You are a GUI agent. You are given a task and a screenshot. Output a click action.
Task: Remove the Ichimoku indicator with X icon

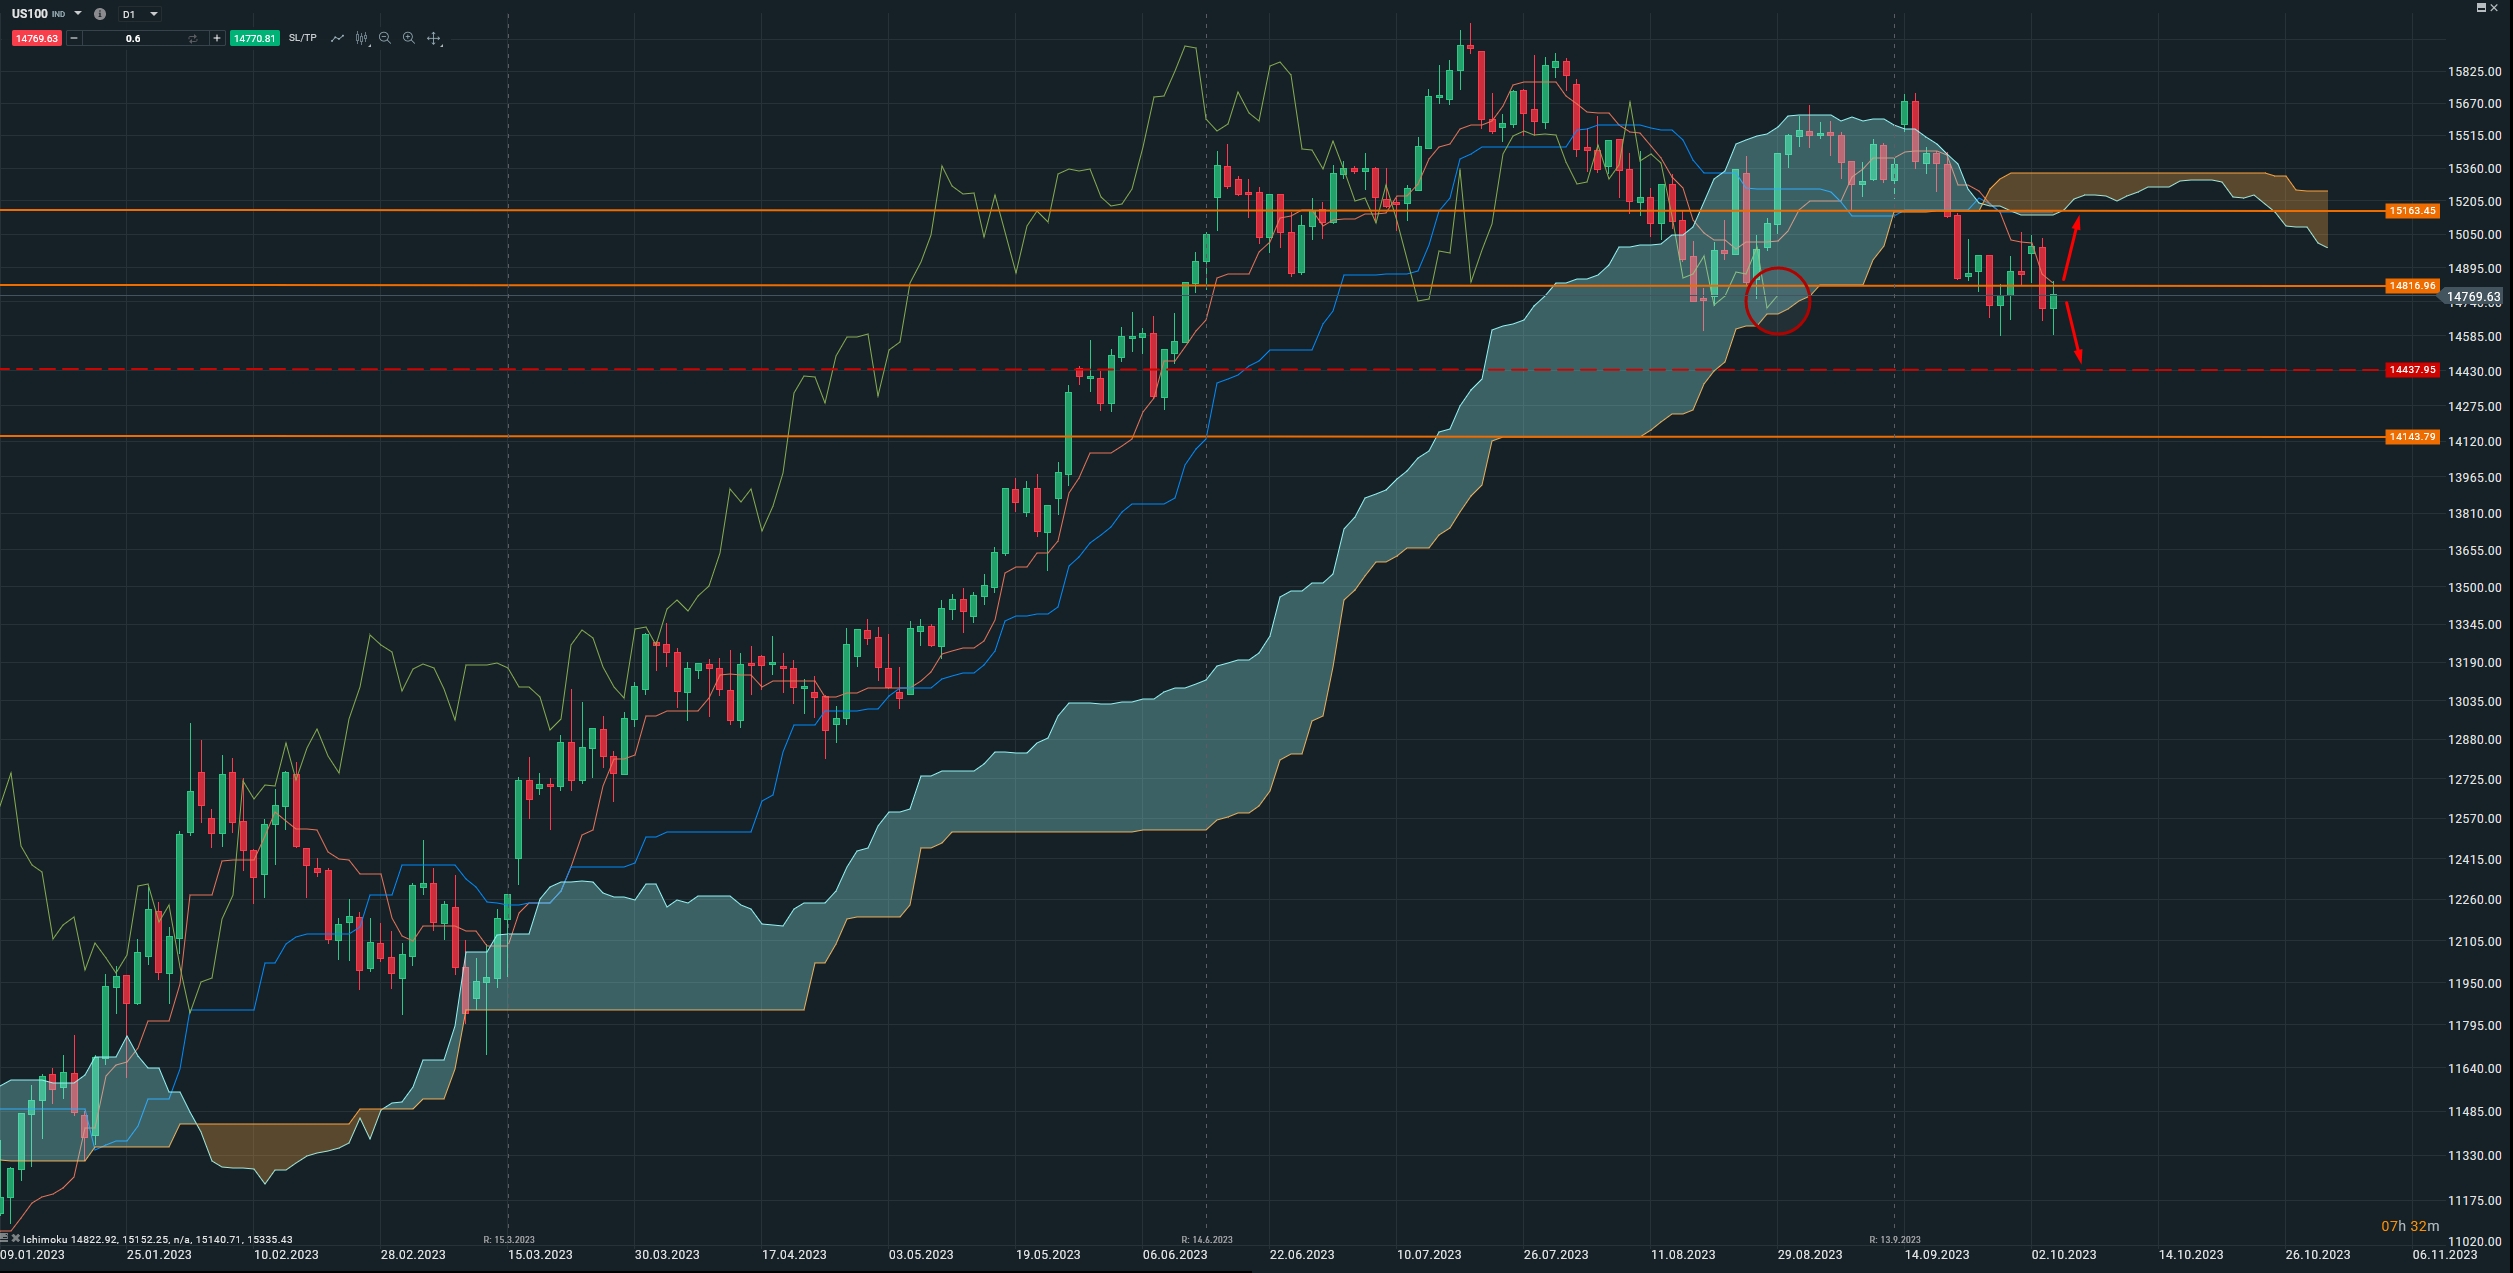tap(15, 1238)
